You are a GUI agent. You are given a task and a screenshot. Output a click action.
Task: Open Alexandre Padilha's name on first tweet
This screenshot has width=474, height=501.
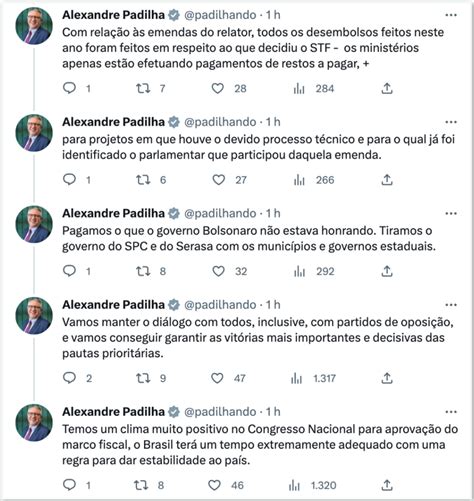click(113, 15)
